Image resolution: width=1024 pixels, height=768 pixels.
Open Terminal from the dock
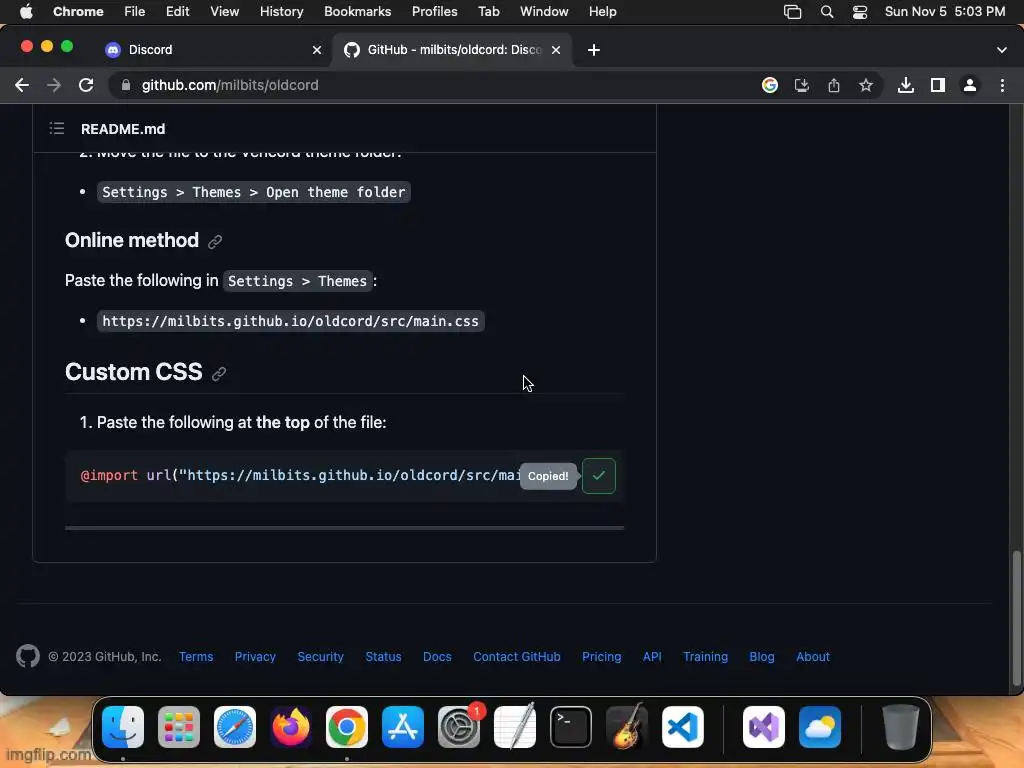pyautogui.click(x=571, y=727)
